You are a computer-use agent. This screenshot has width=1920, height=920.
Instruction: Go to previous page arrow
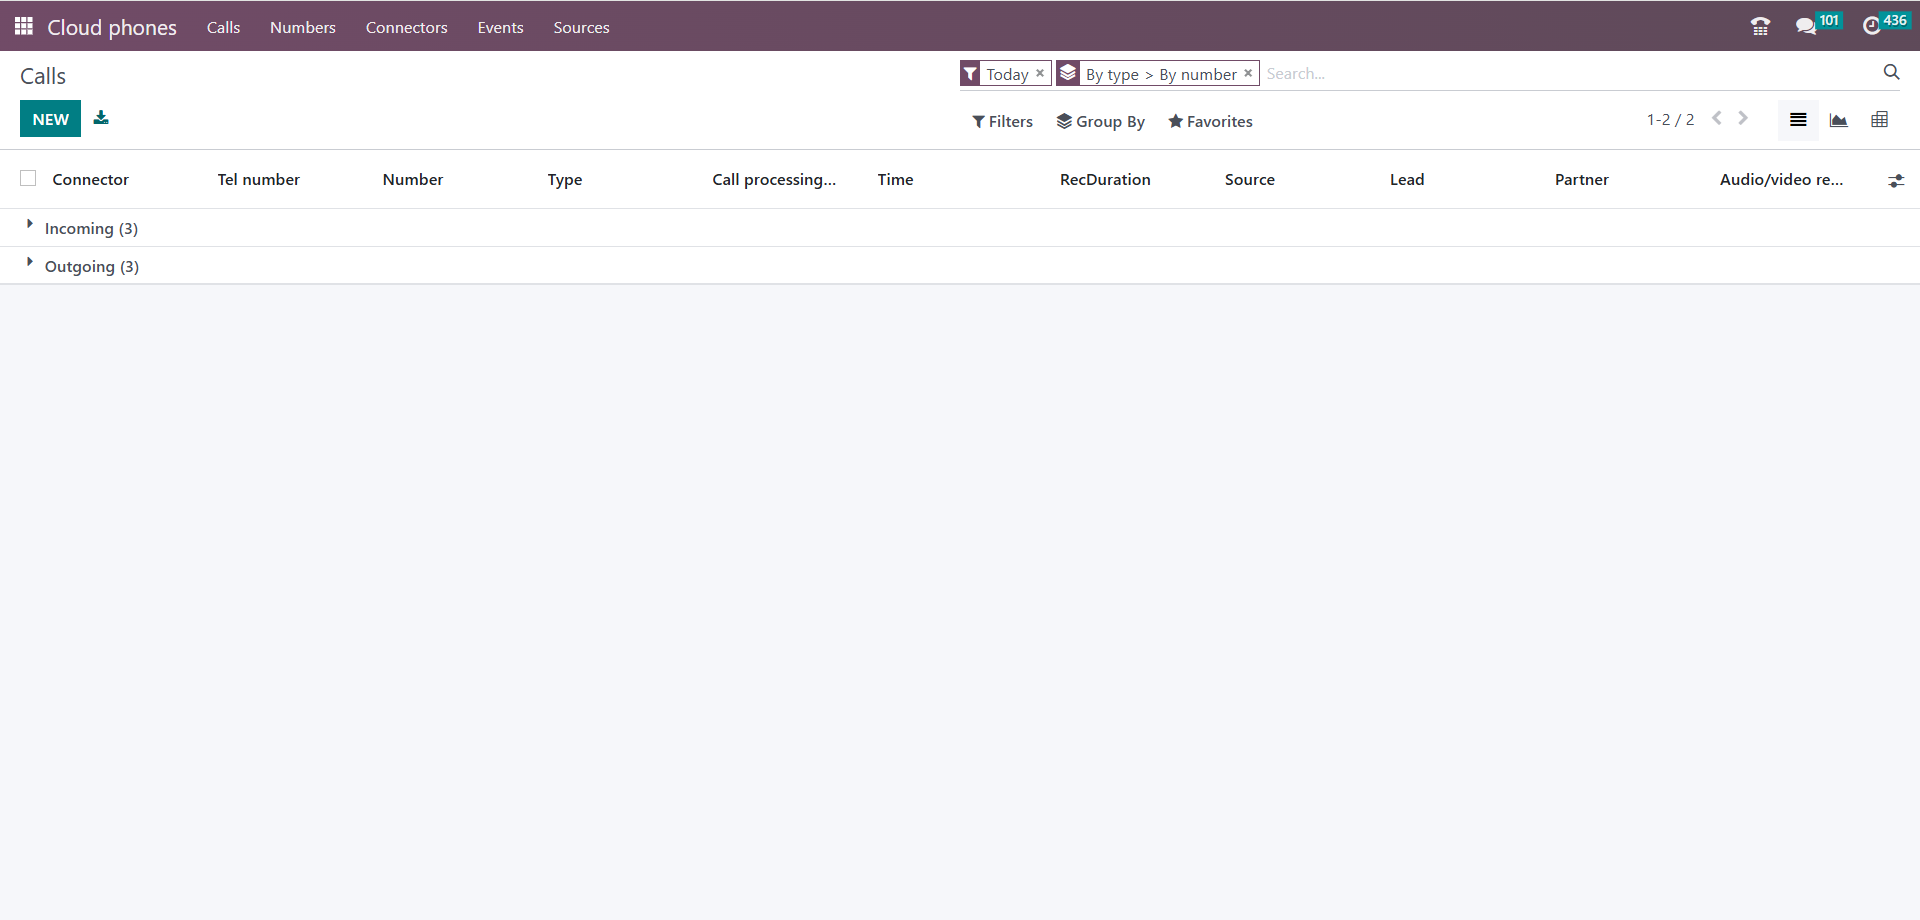tap(1717, 118)
